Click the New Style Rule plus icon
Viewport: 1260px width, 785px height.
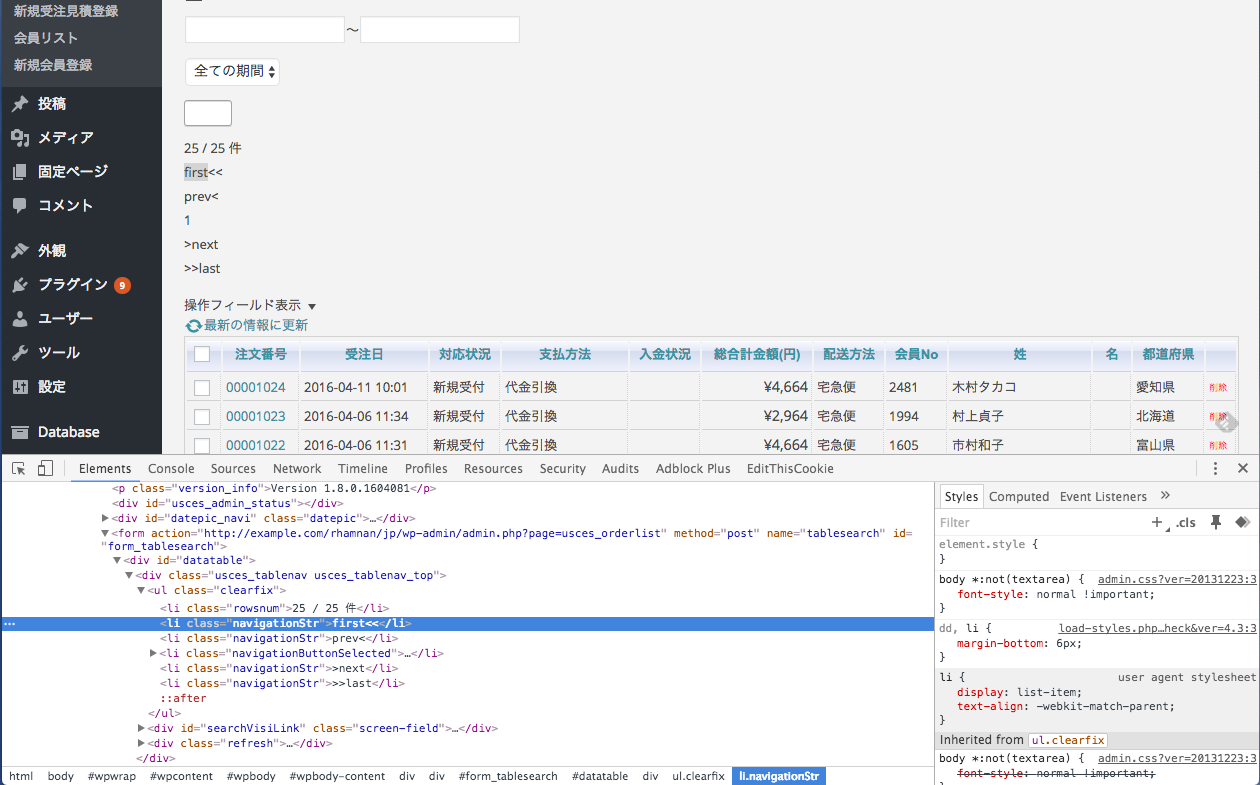click(1157, 522)
